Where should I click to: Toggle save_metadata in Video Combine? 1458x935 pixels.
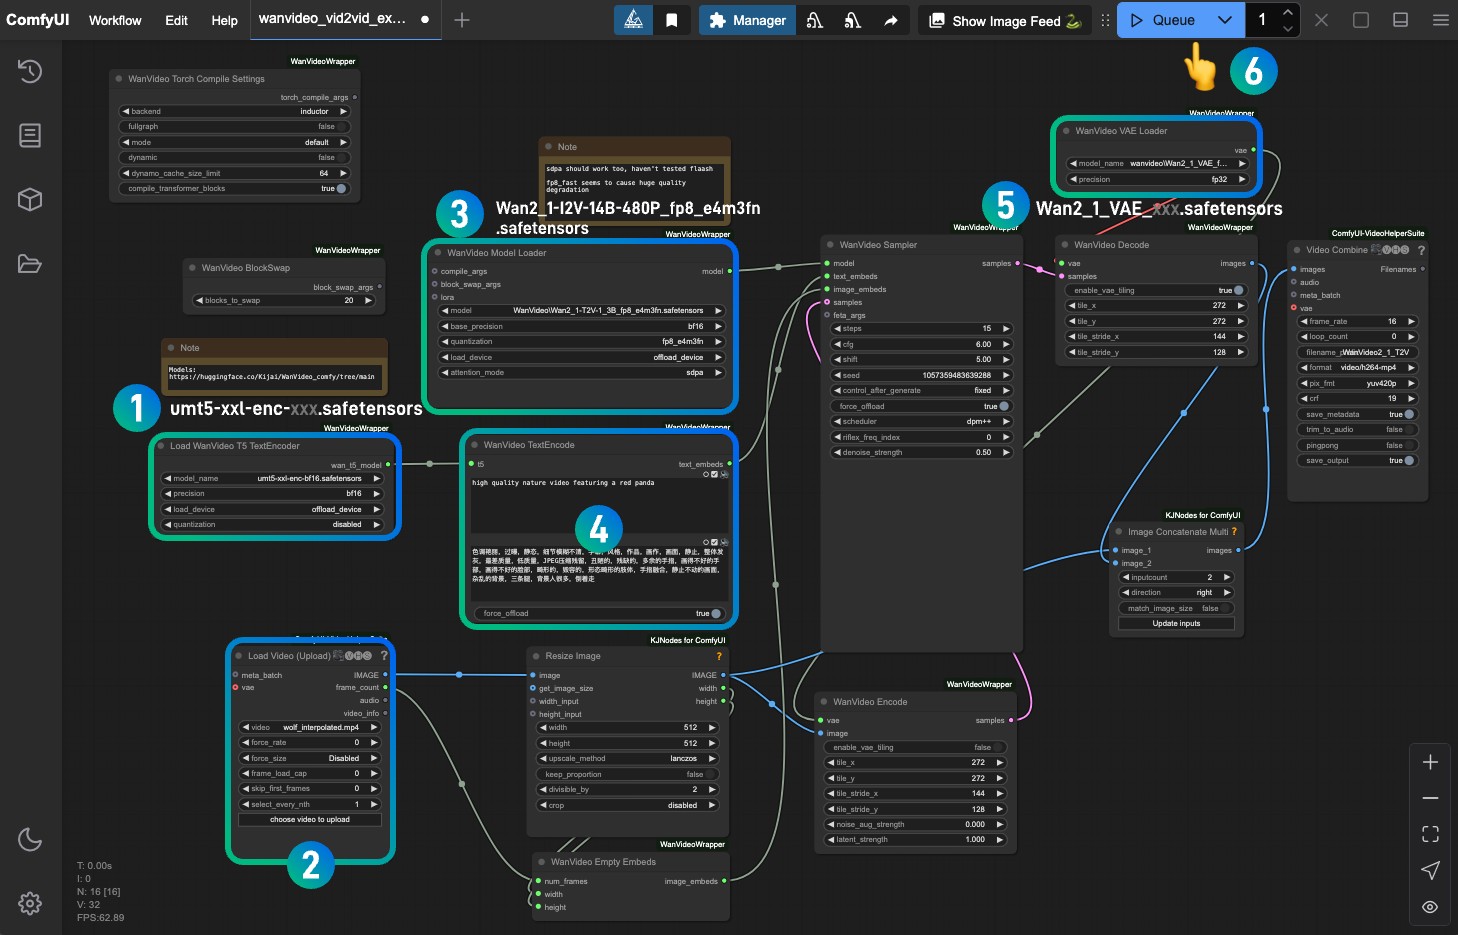(1357, 414)
